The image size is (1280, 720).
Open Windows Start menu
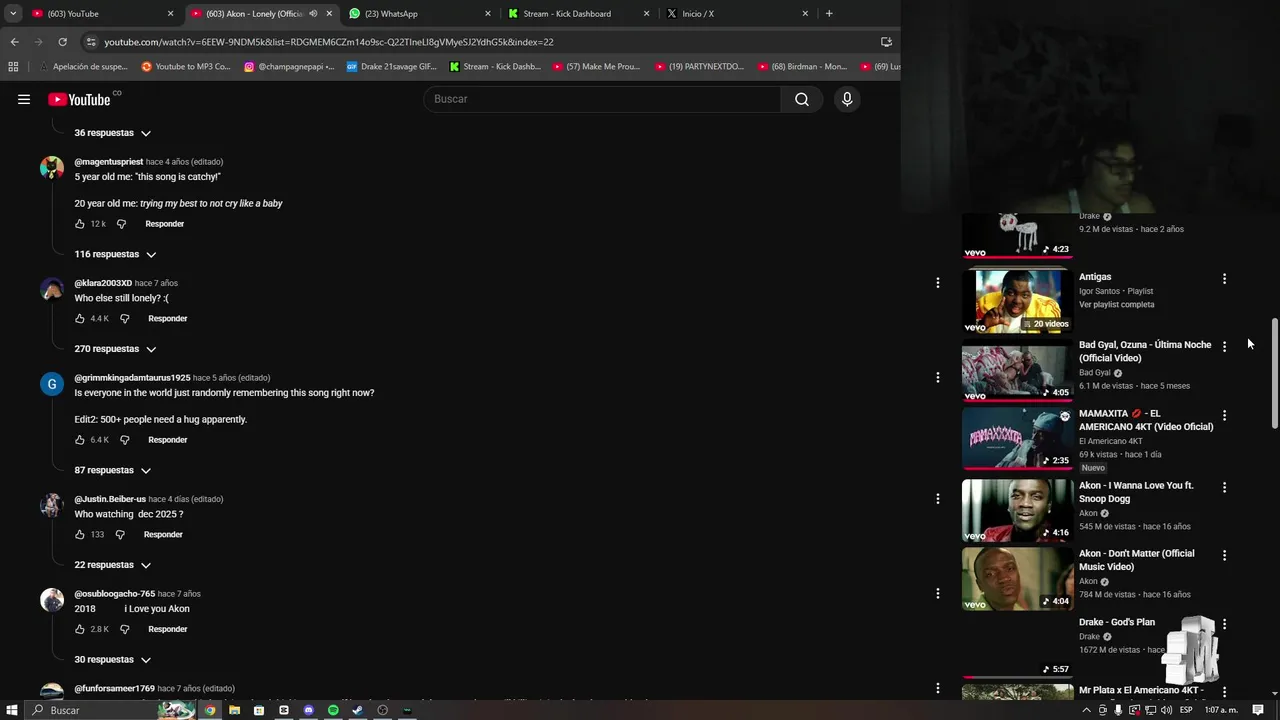(12, 710)
